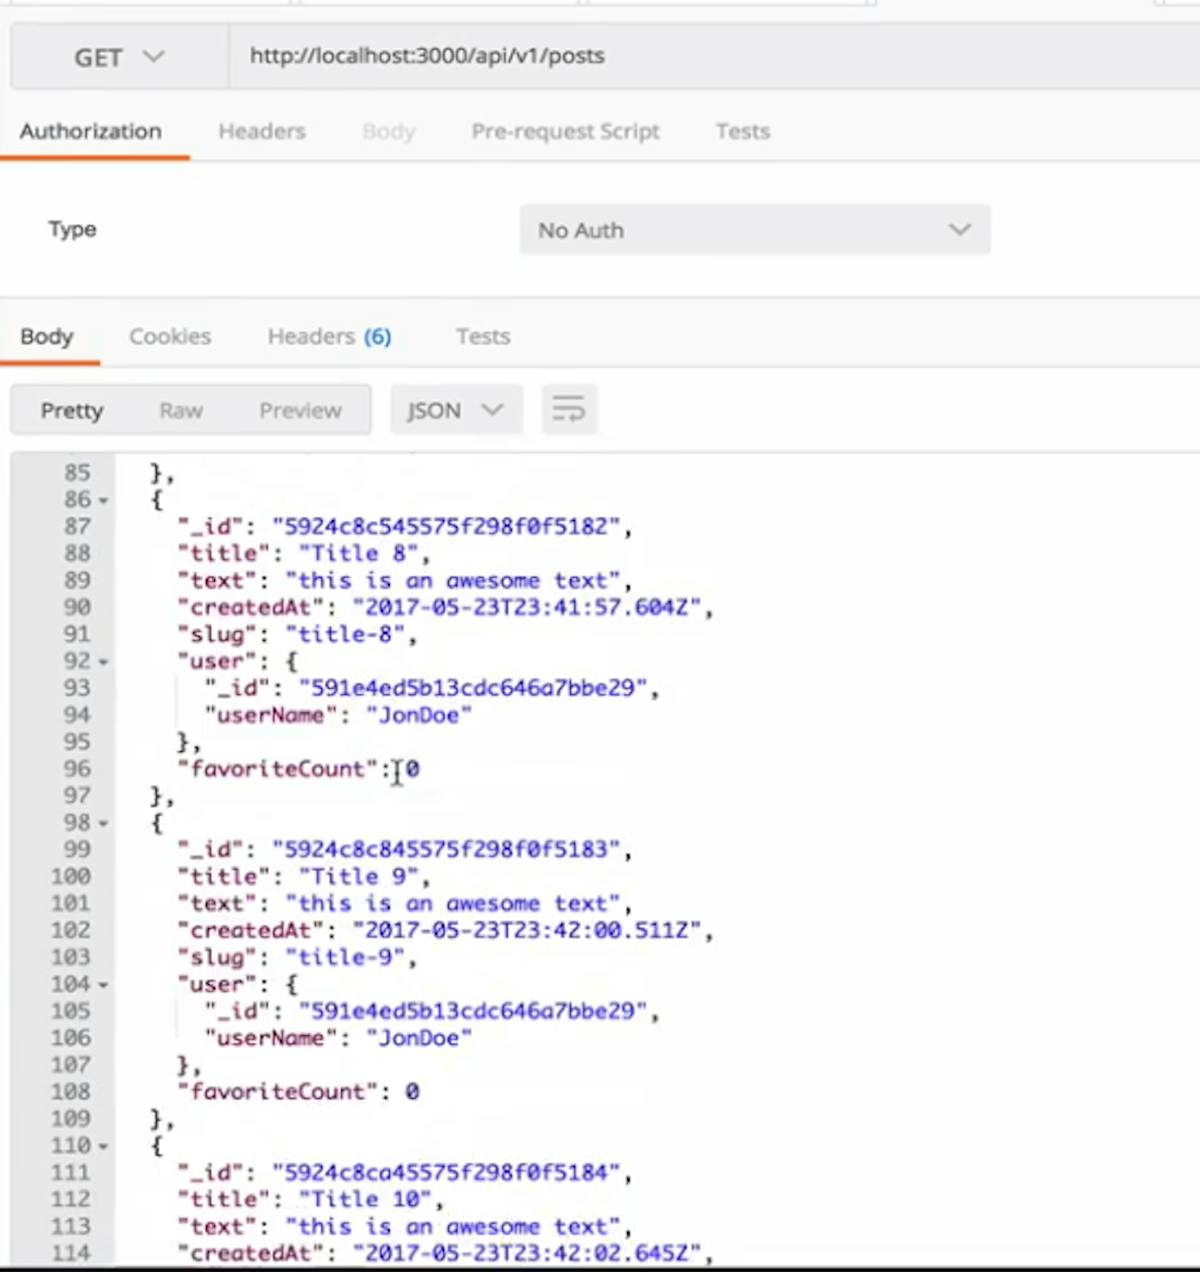Switch to the Preview view
Viewport: 1200px width, 1272px height.
pyautogui.click(x=301, y=411)
